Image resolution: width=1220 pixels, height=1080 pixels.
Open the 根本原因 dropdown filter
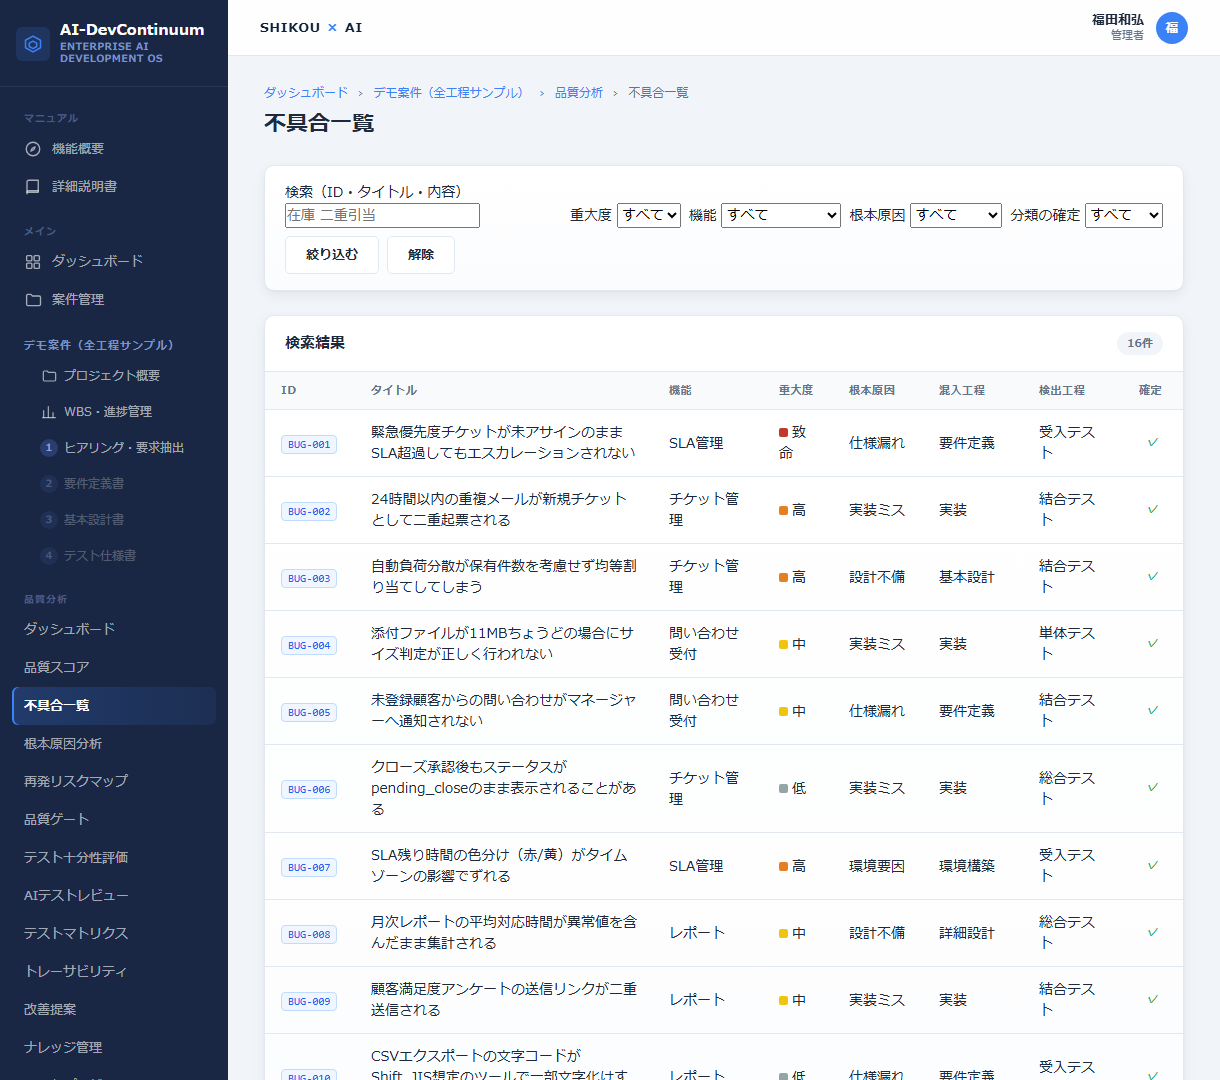click(956, 215)
